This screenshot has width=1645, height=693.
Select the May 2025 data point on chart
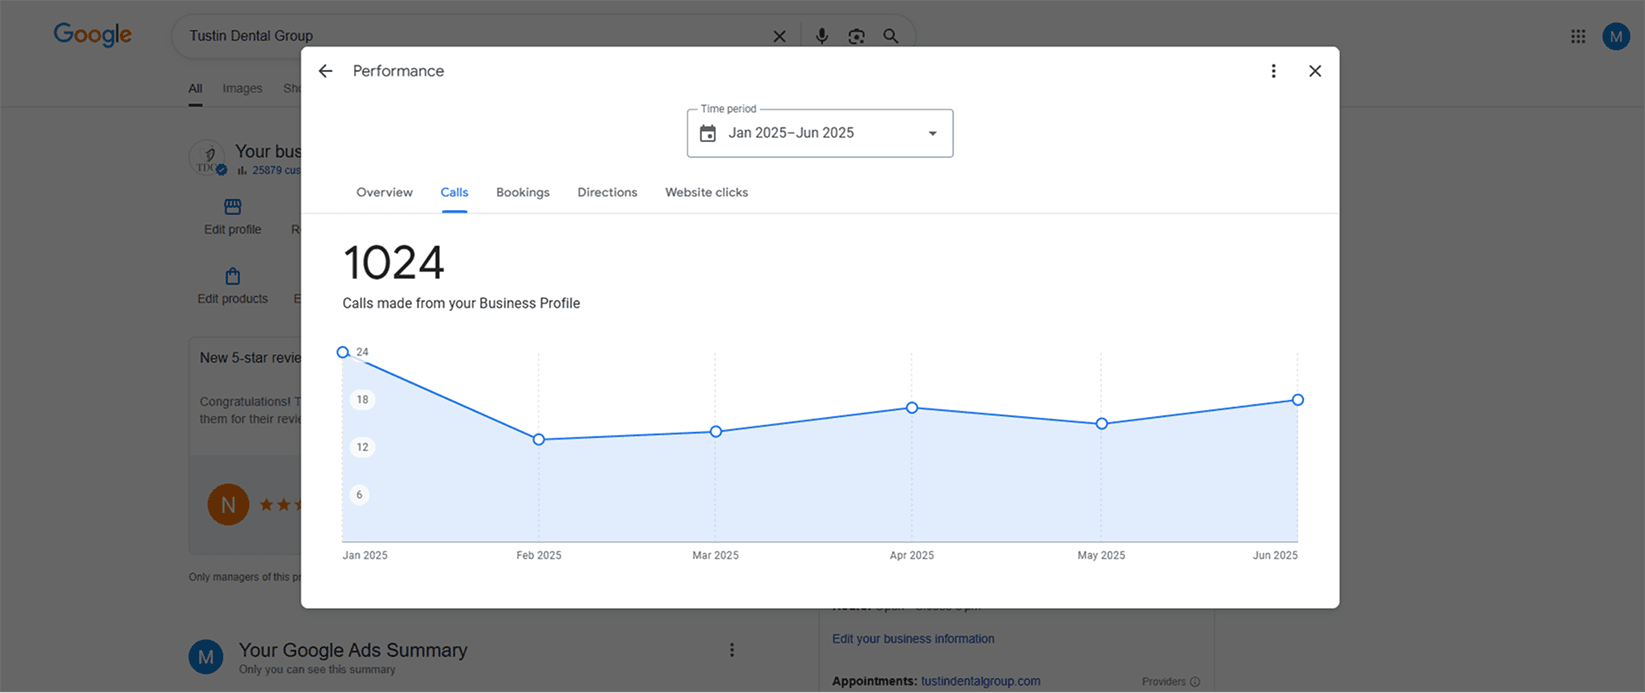point(1101,423)
